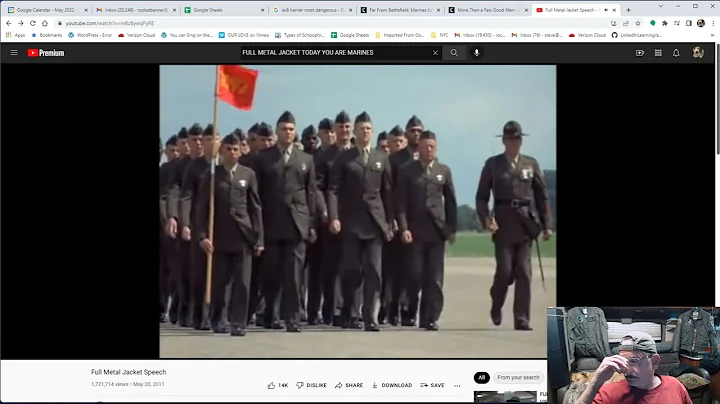
Task: Show more bookmarks overflow chevron
Action: pos(712,35)
